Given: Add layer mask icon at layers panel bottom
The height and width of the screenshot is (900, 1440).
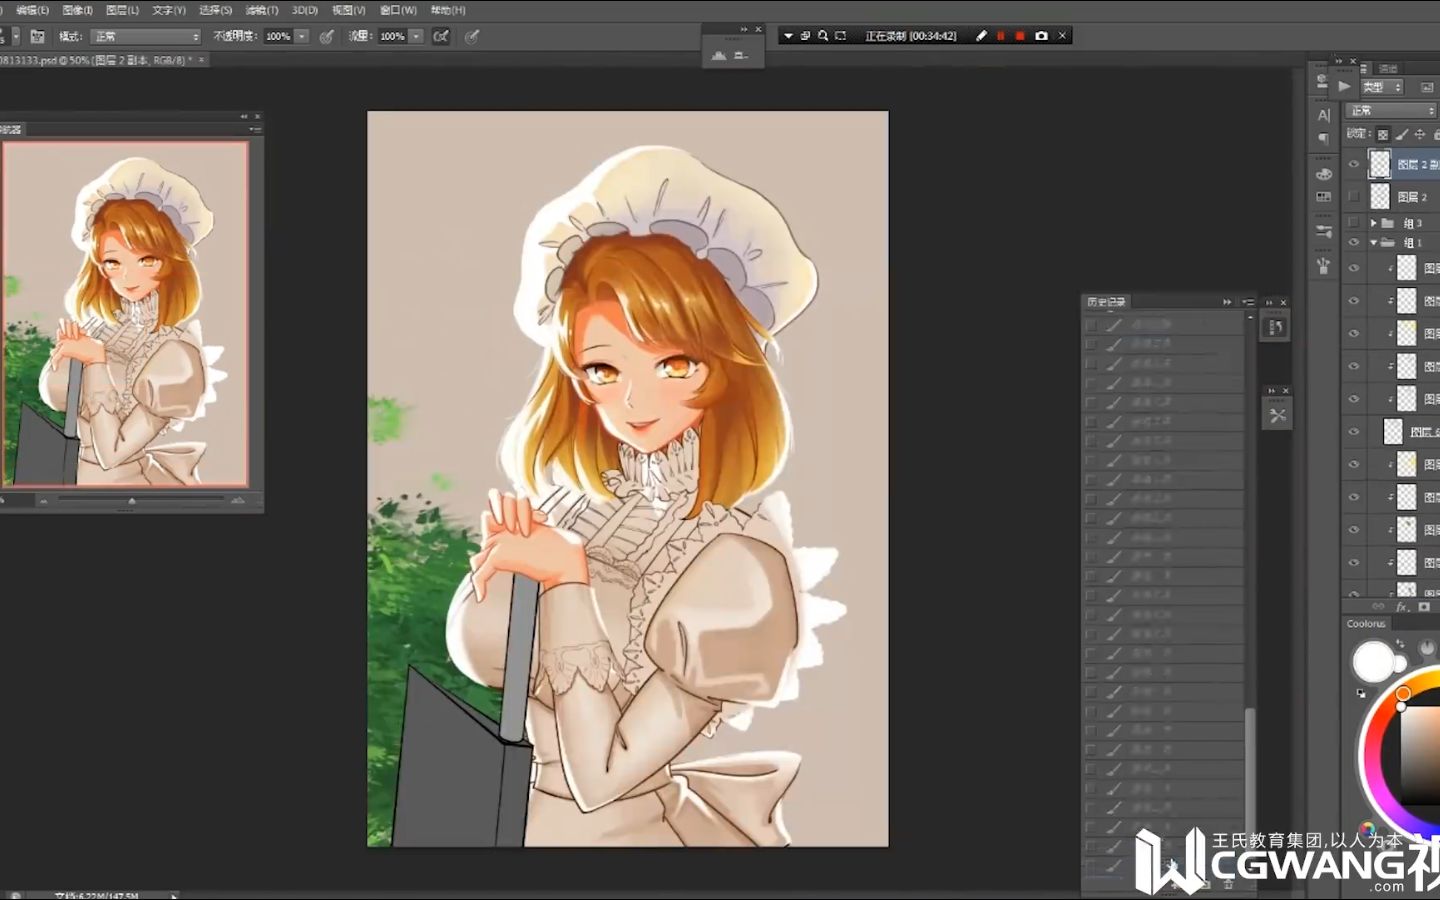Looking at the screenshot, I should point(1424,606).
